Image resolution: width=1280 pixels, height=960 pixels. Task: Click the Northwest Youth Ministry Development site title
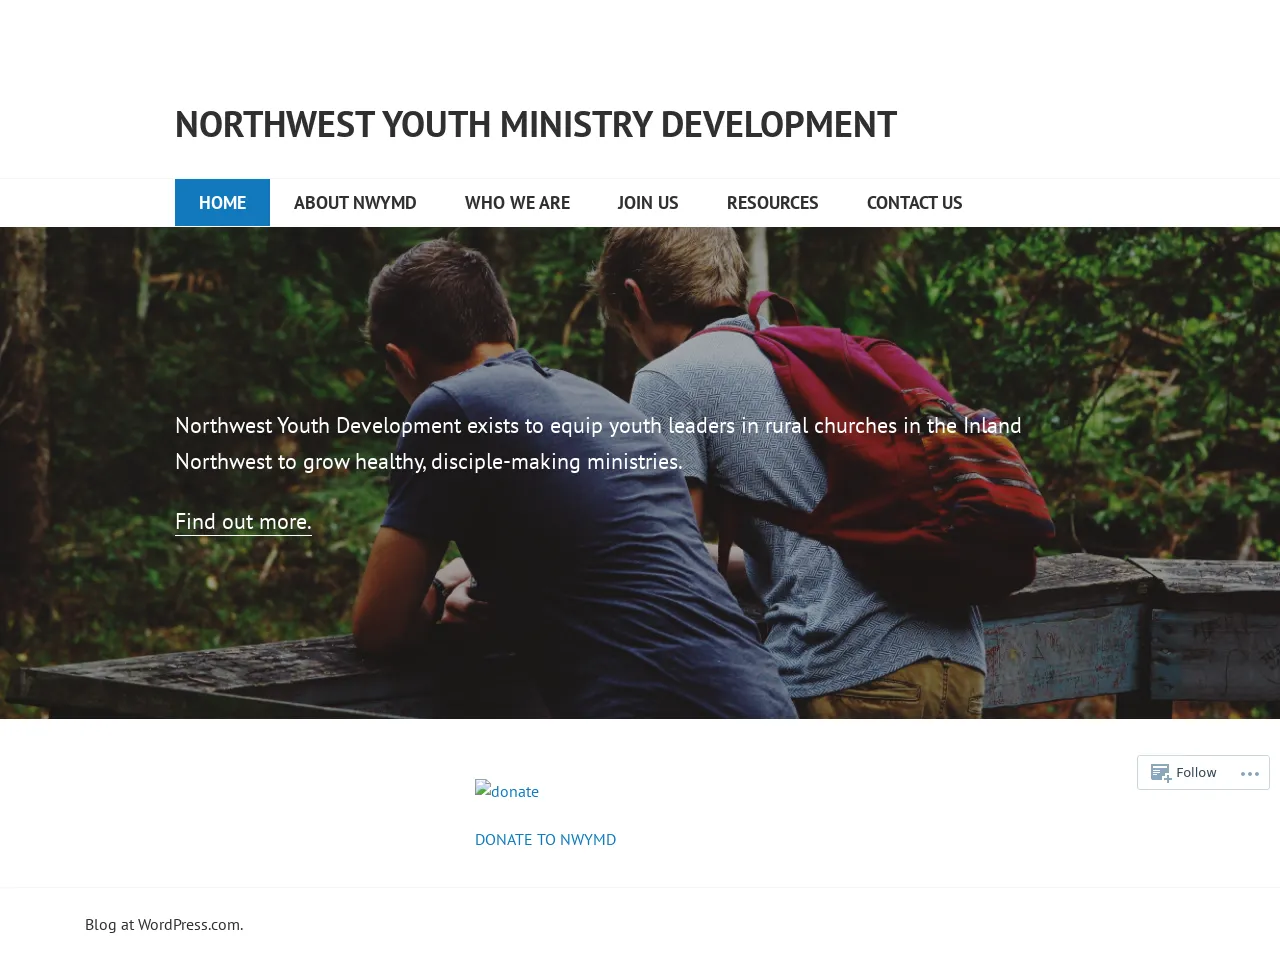535,124
